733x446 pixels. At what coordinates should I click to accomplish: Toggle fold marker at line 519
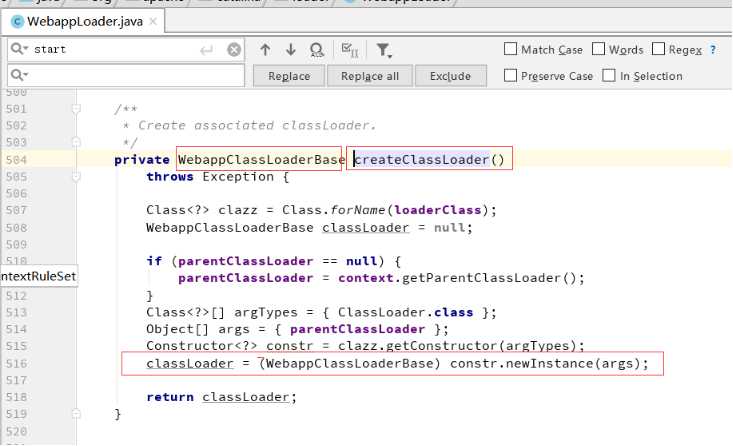76,414
